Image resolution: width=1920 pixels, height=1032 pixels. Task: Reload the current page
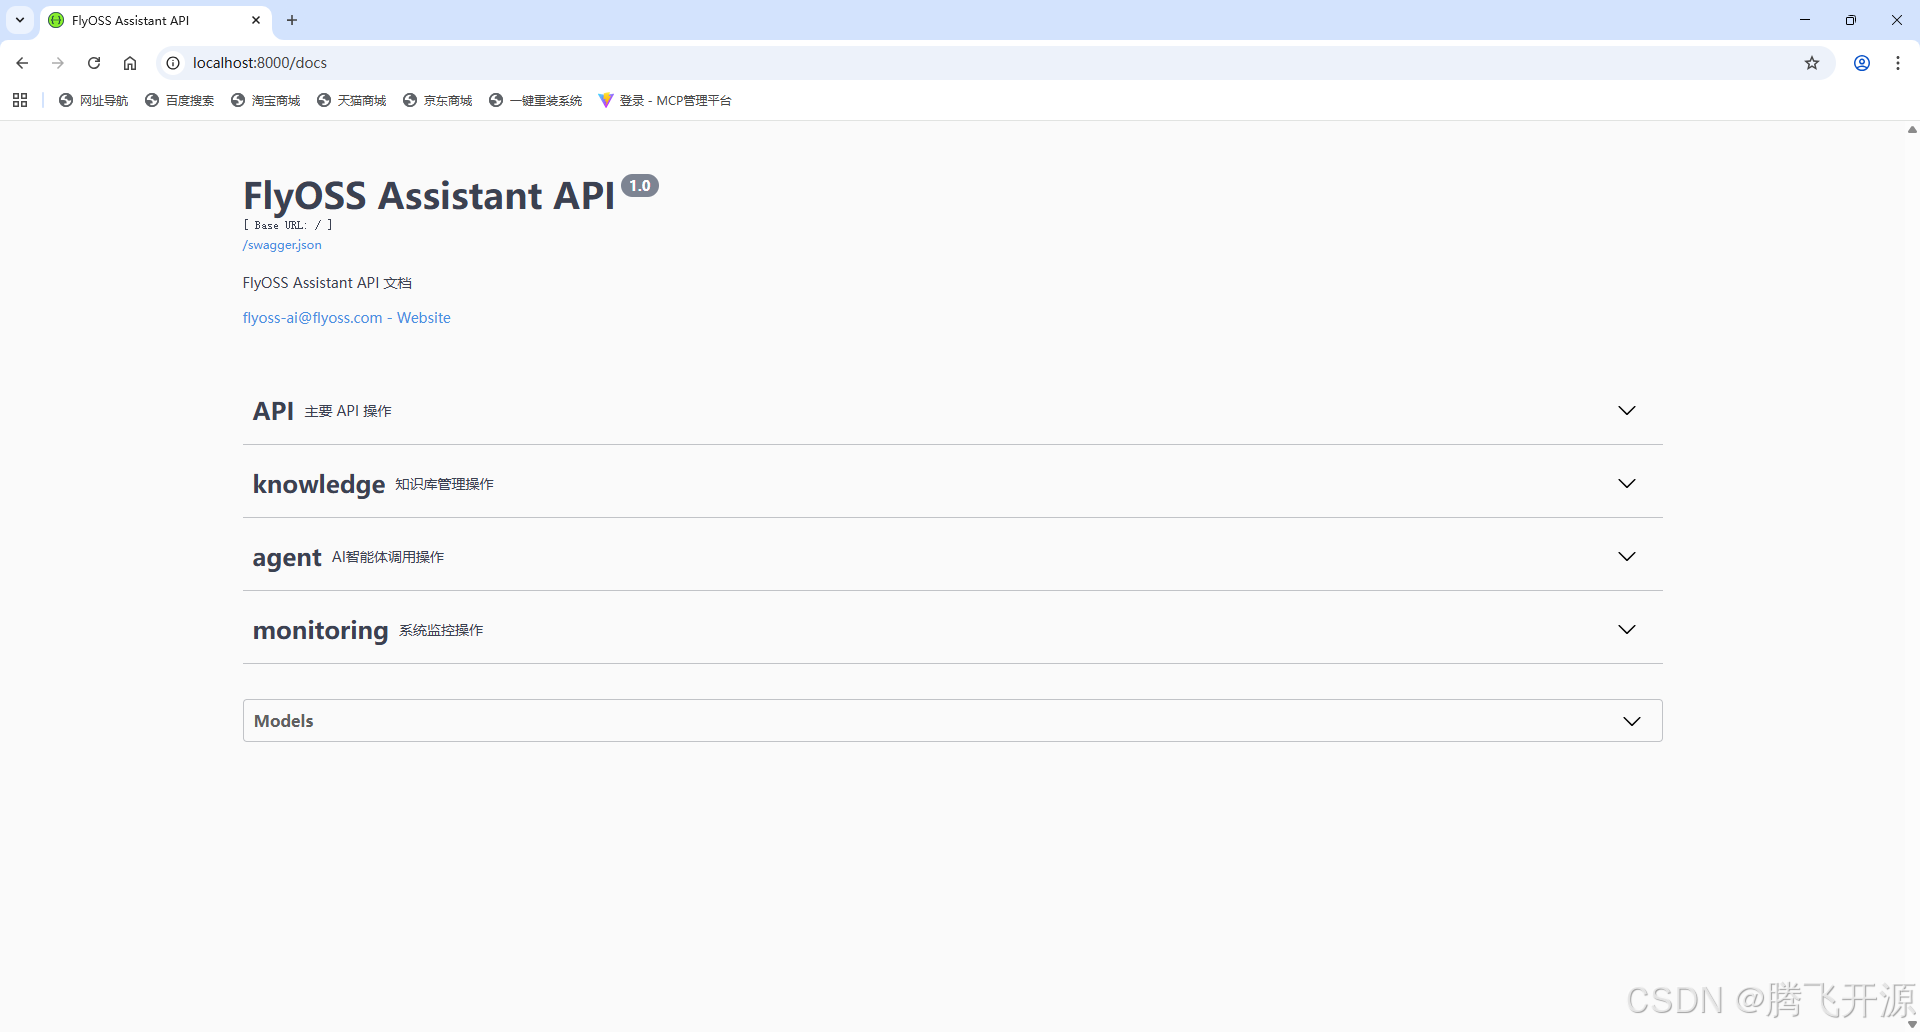(94, 63)
